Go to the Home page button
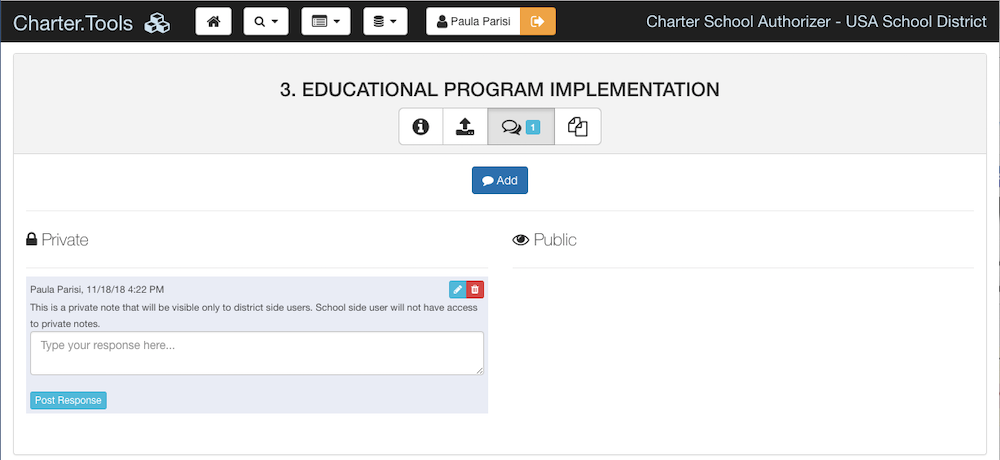1000x460 pixels. point(214,21)
